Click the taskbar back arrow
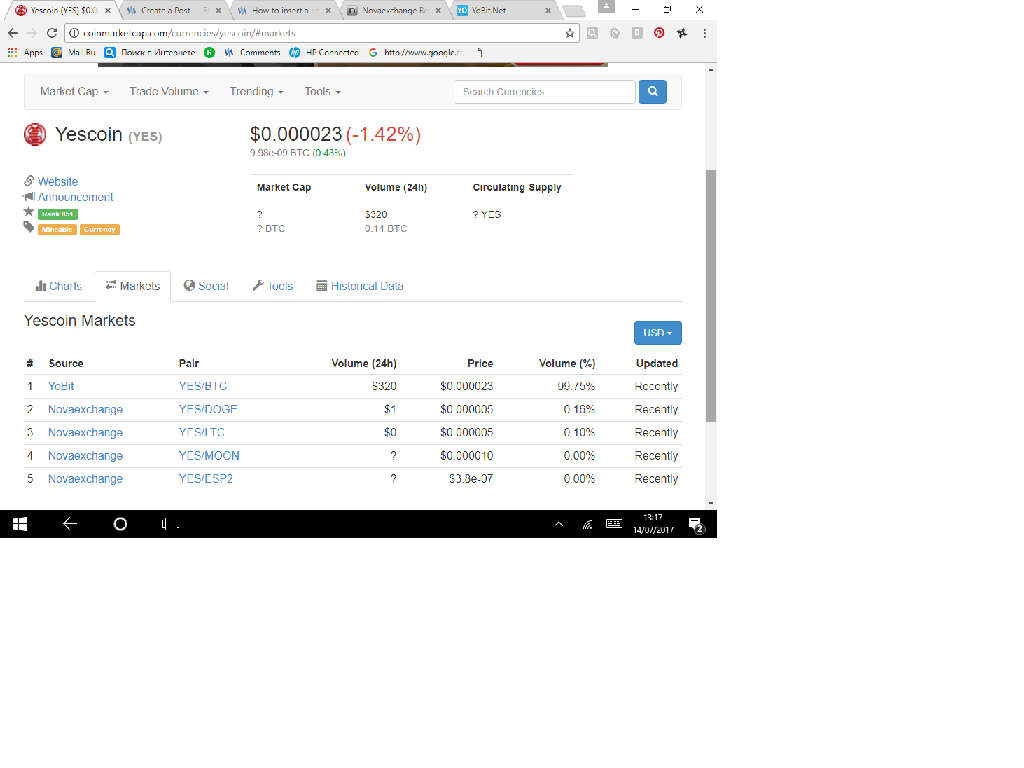This screenshot has width=1024, height=768. tap(70, 524)
